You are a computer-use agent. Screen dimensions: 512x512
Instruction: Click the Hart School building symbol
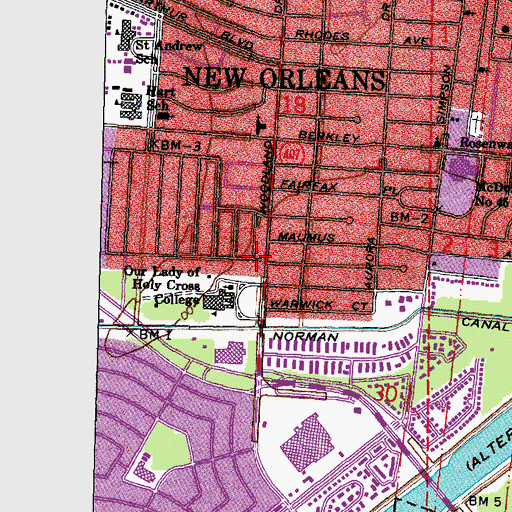(131, 106)
